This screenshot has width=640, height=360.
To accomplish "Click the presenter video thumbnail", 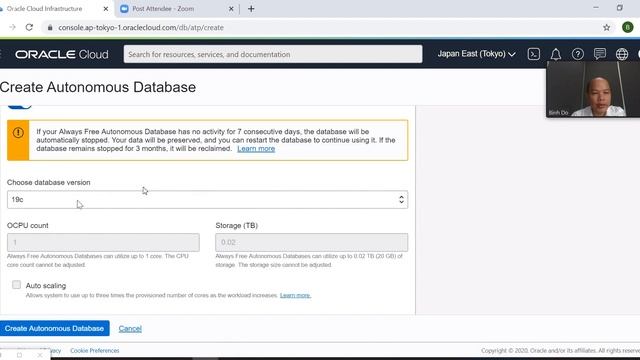I will pyautogui.click(x=593, y=89).
